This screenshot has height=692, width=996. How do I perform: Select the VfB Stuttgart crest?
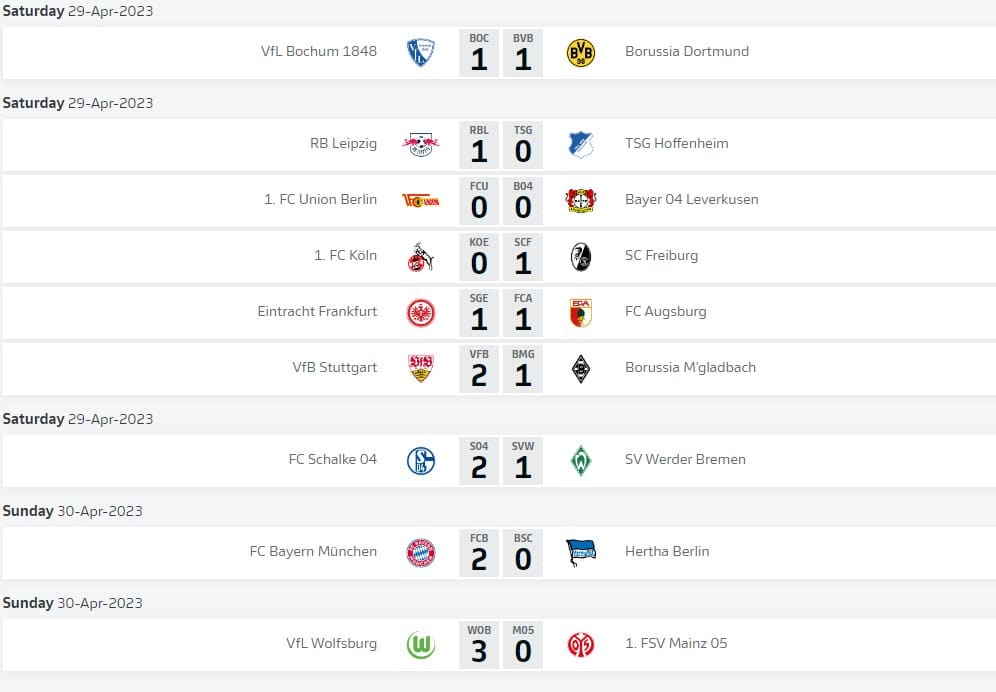421,369
